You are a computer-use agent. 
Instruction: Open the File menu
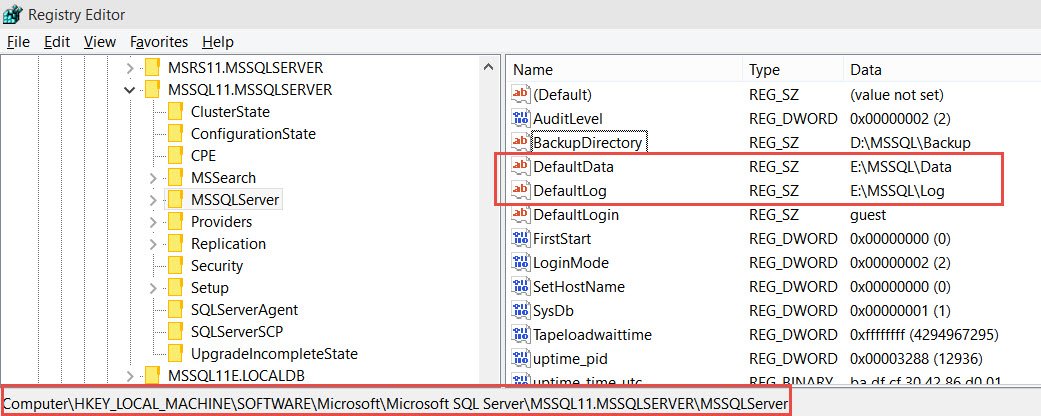18,42
